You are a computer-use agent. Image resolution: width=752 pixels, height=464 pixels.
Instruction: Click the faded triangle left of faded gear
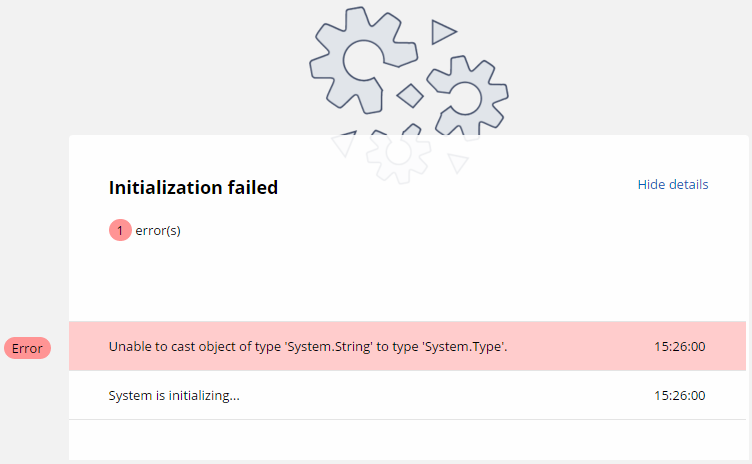click(344, 143)
